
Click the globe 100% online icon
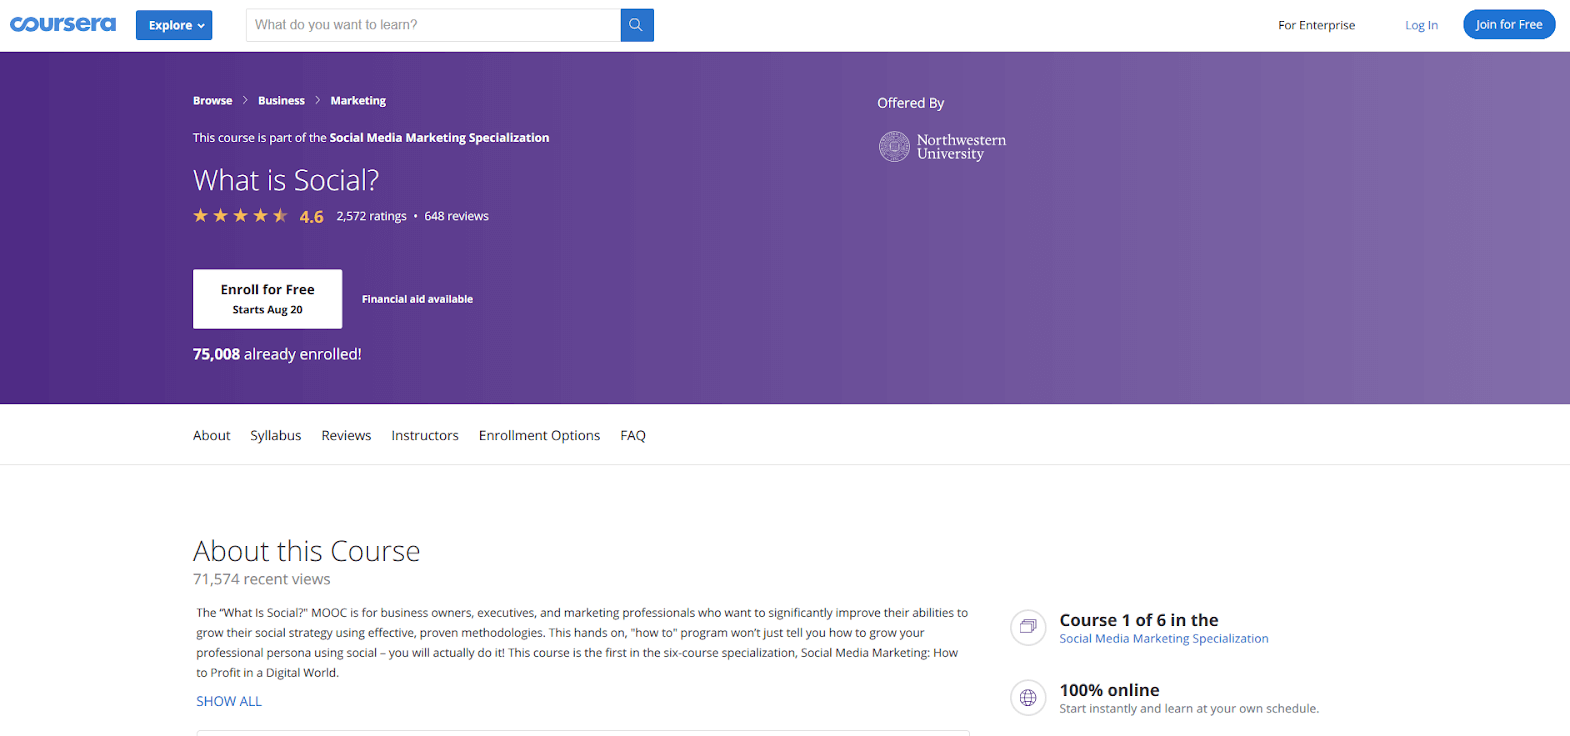point(1028,698)
